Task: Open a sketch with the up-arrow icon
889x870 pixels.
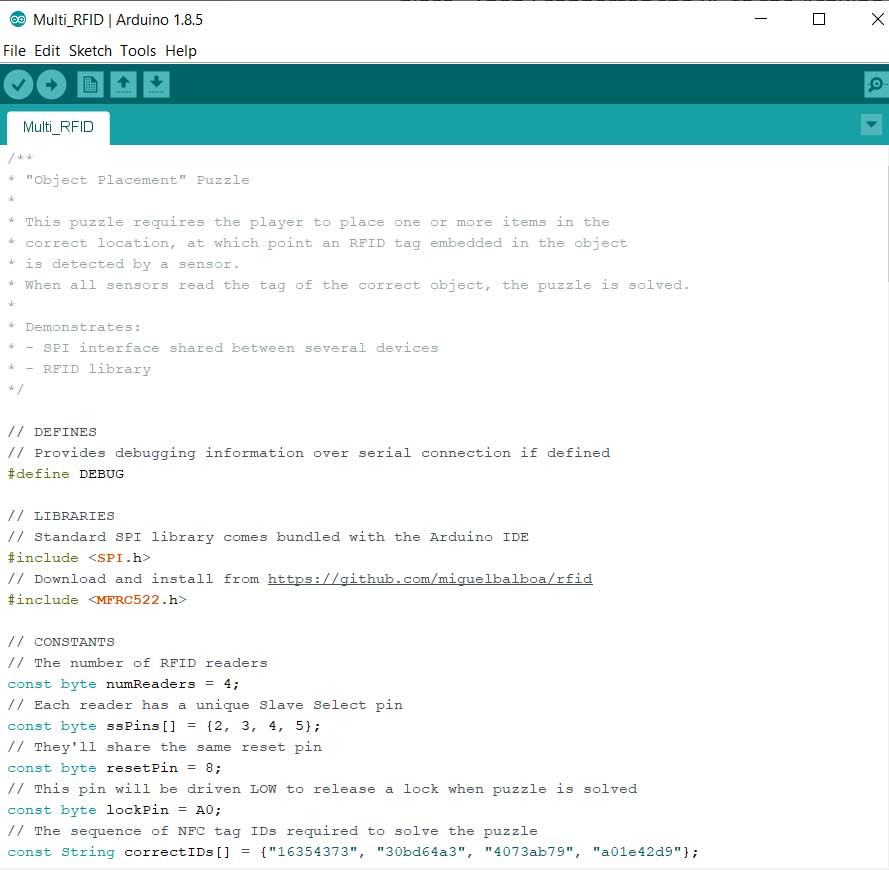Action: (123, 85)
